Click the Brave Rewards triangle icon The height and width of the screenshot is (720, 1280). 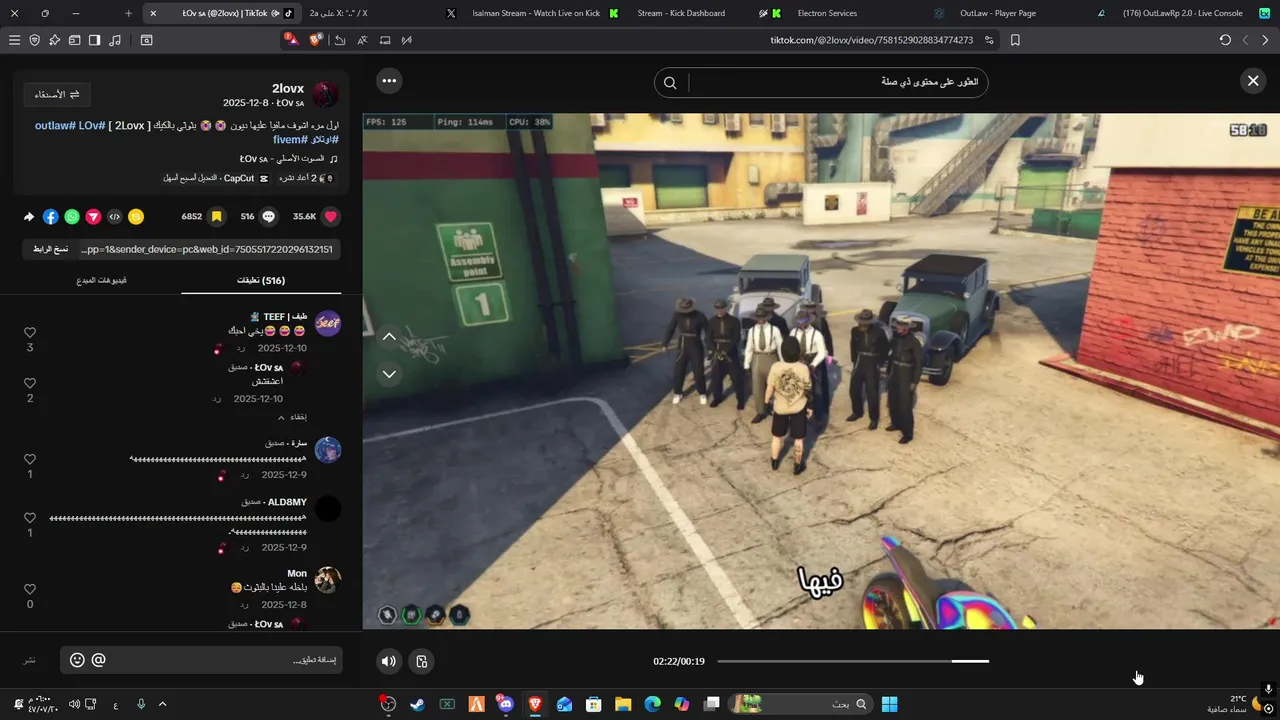[291, 40]
